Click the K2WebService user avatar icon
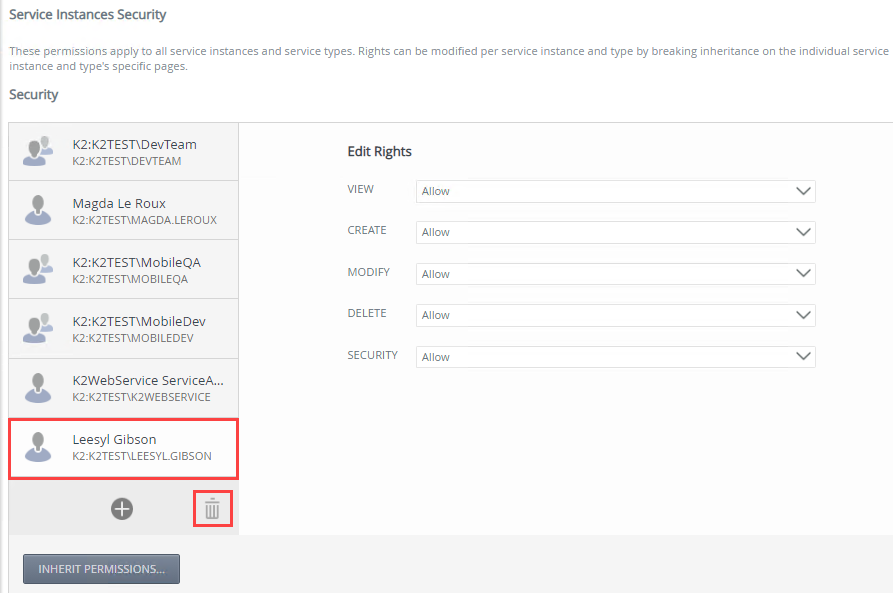Screen dimensions: 893x593 click(x=39, y=388)
